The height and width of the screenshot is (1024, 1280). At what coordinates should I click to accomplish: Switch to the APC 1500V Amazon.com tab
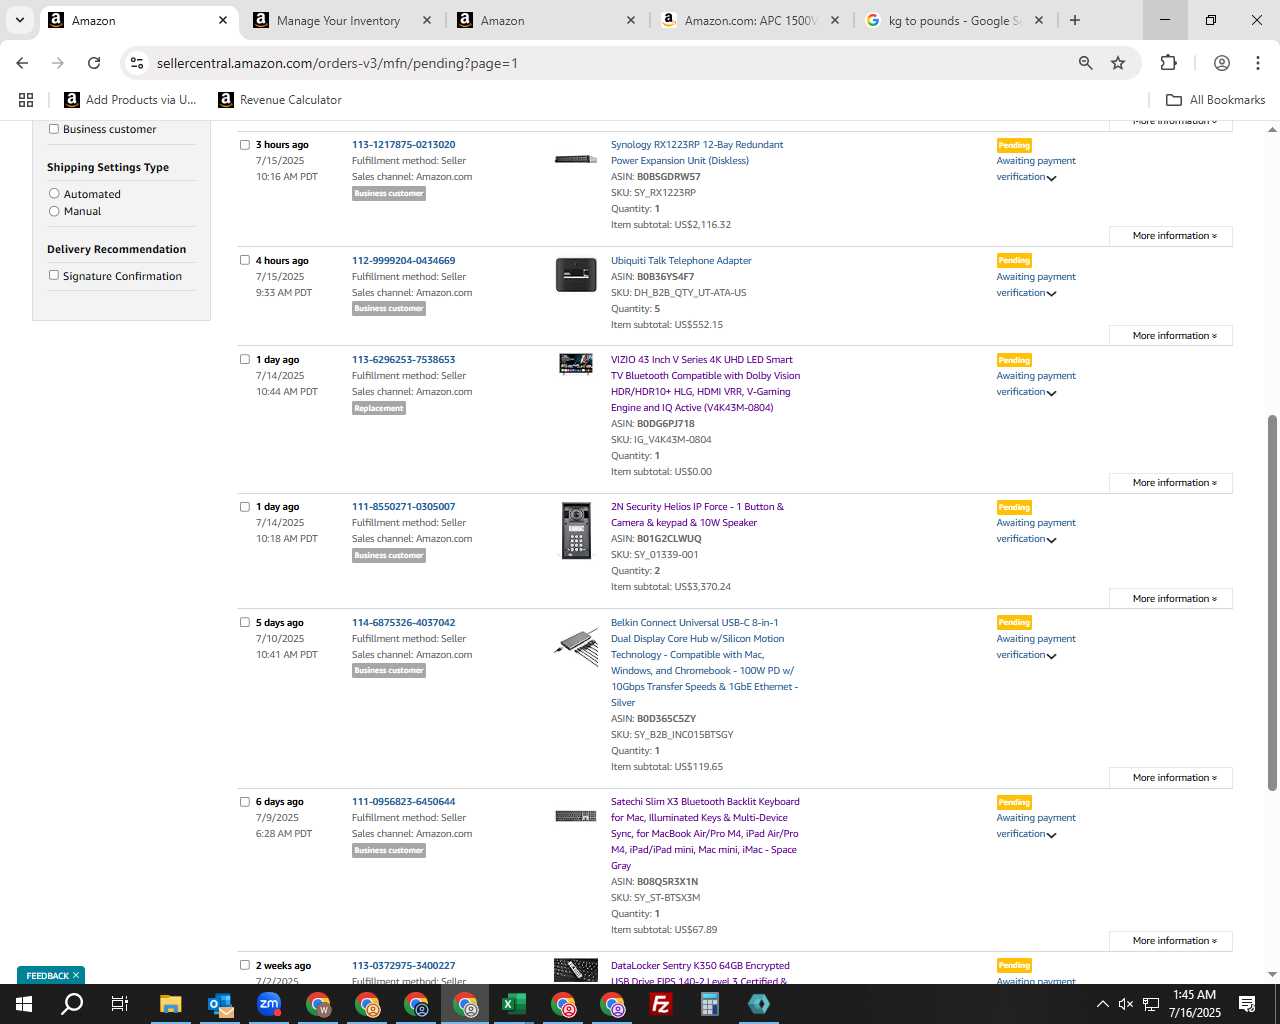[x=750, y=20]
